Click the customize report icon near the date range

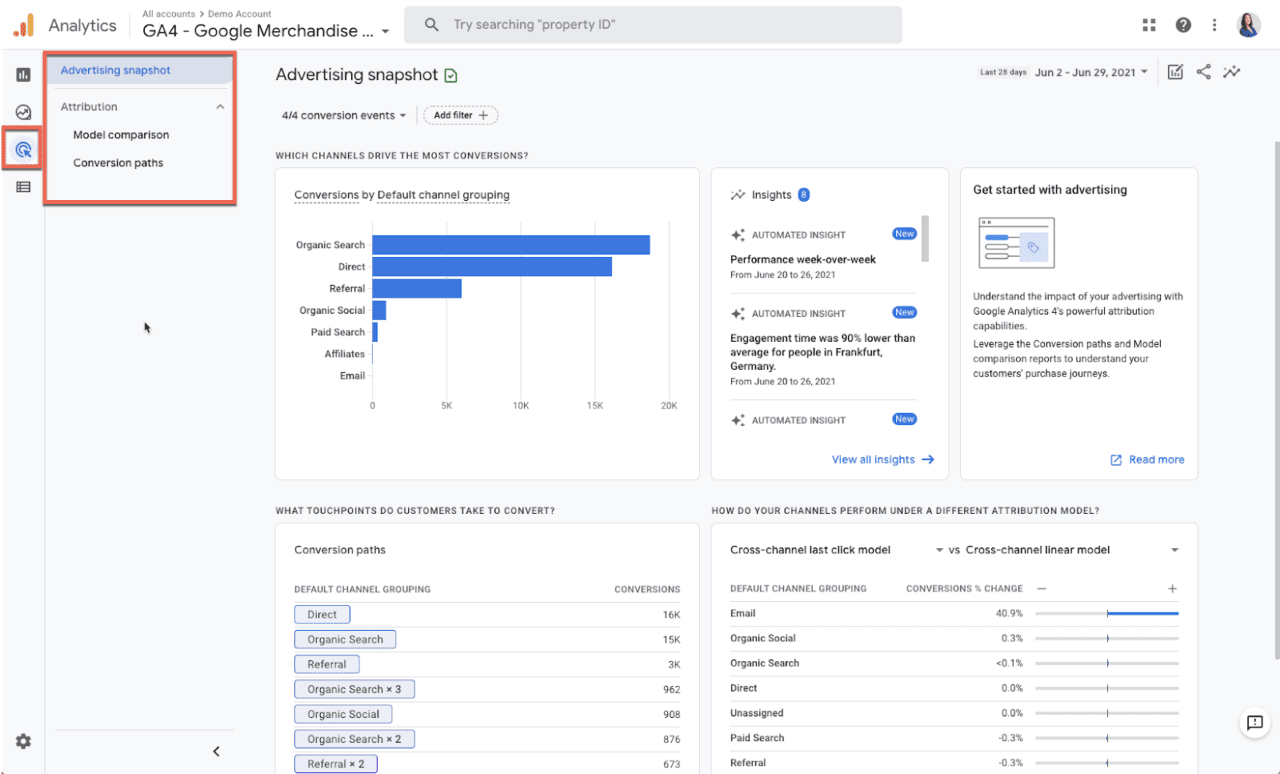click(x=1174, y=71)
